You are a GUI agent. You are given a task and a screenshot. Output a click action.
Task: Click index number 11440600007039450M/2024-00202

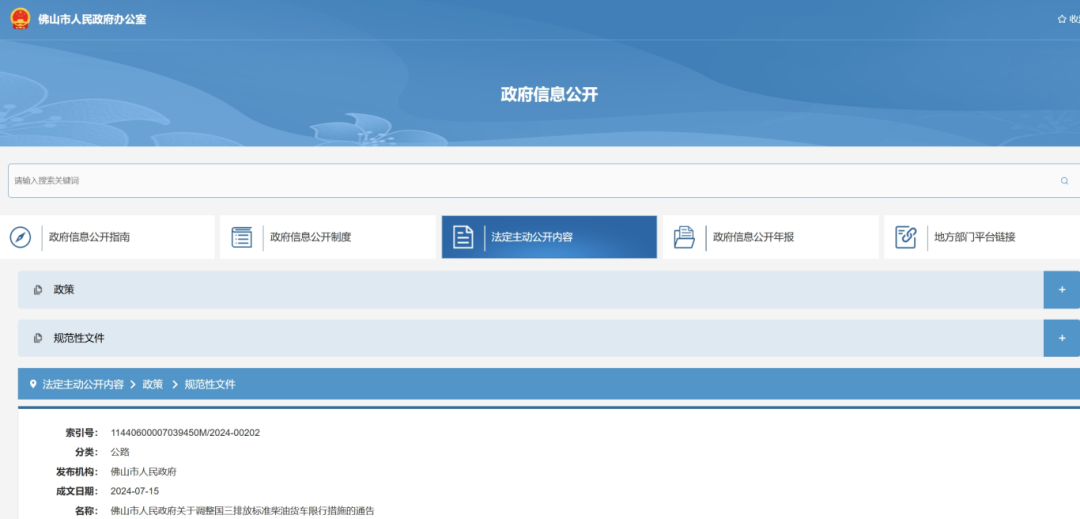coord(185,433)
